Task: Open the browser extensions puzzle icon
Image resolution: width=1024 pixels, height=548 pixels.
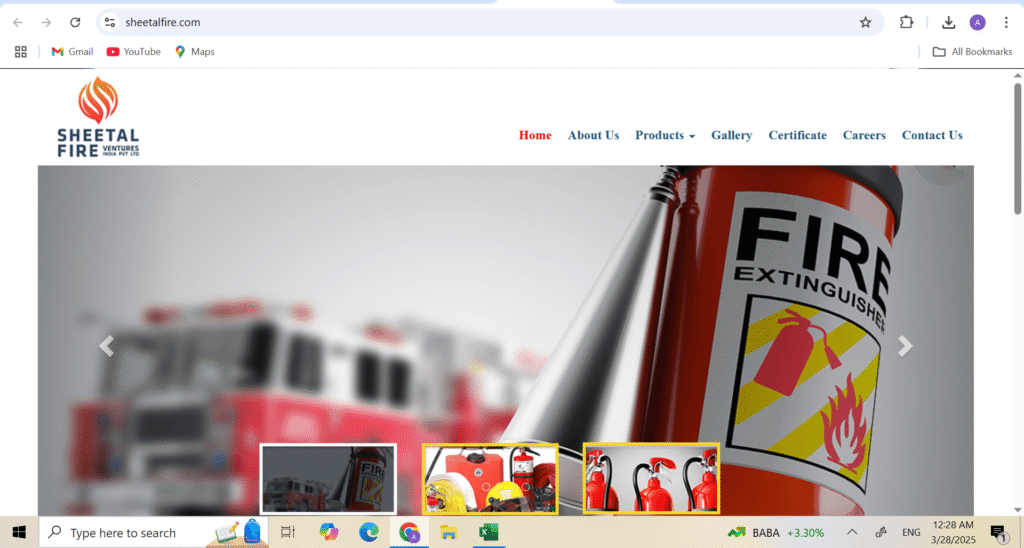Action: [x=906, y=22]
